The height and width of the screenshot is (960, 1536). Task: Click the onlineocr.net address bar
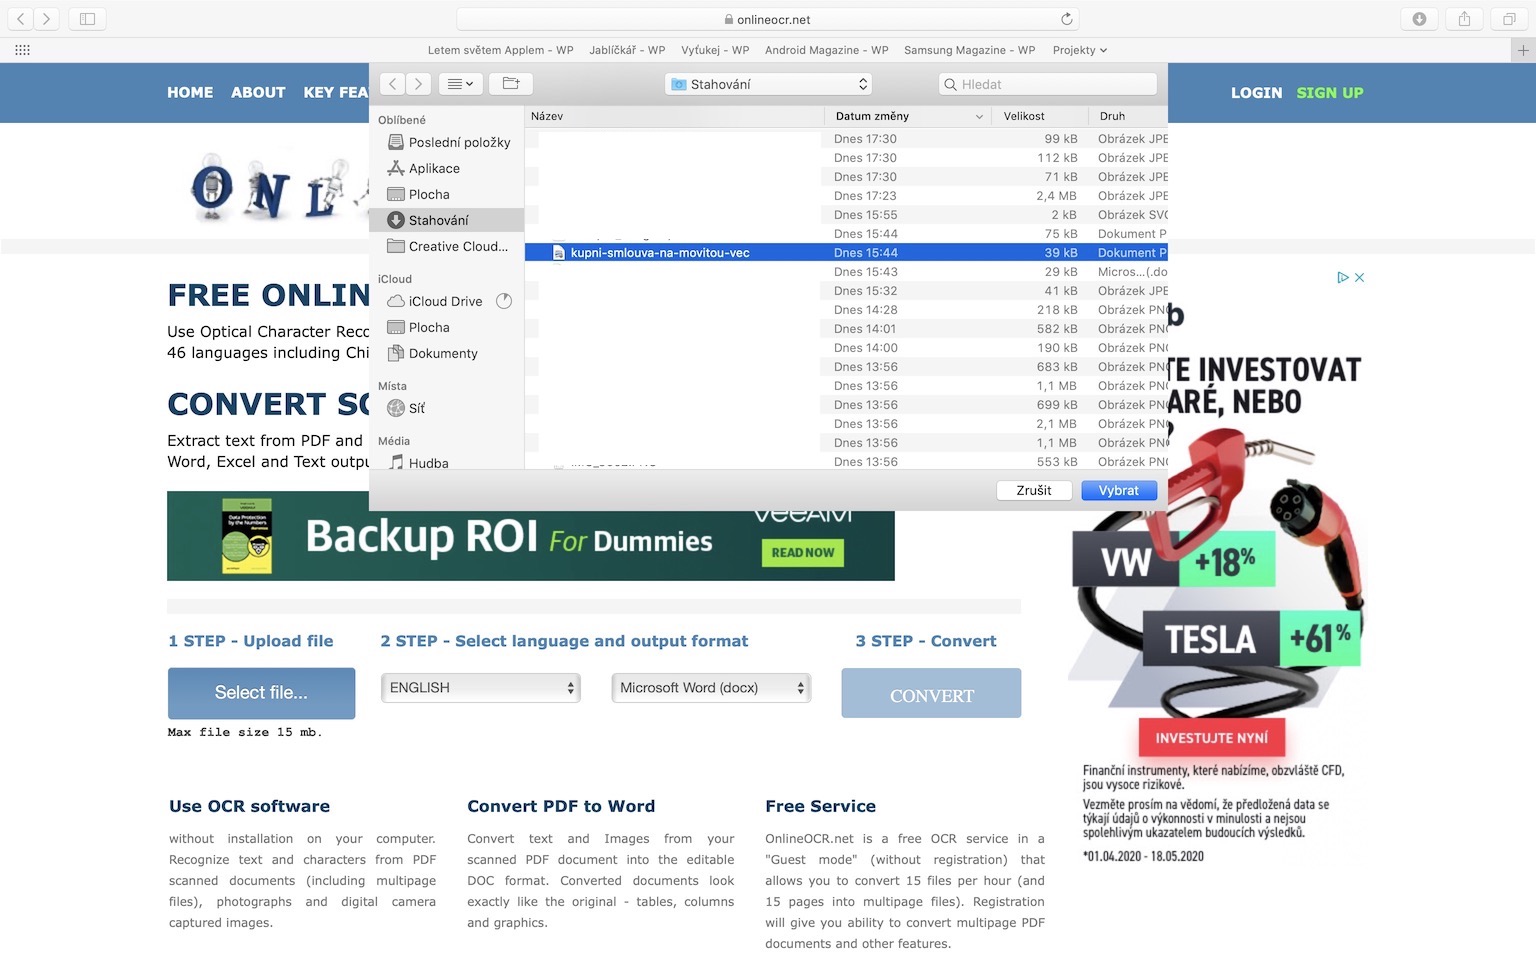pyautogui.click(x=767, y=19)
